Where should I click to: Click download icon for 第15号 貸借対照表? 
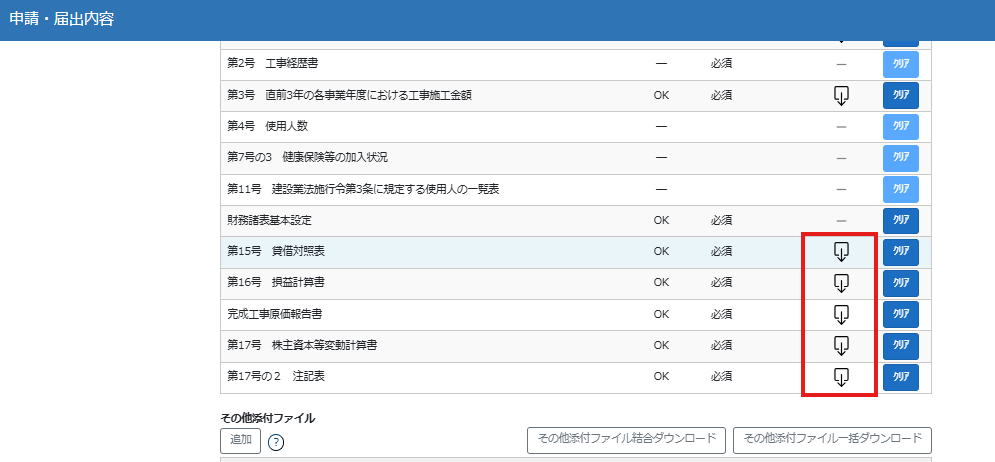point(841,252)
